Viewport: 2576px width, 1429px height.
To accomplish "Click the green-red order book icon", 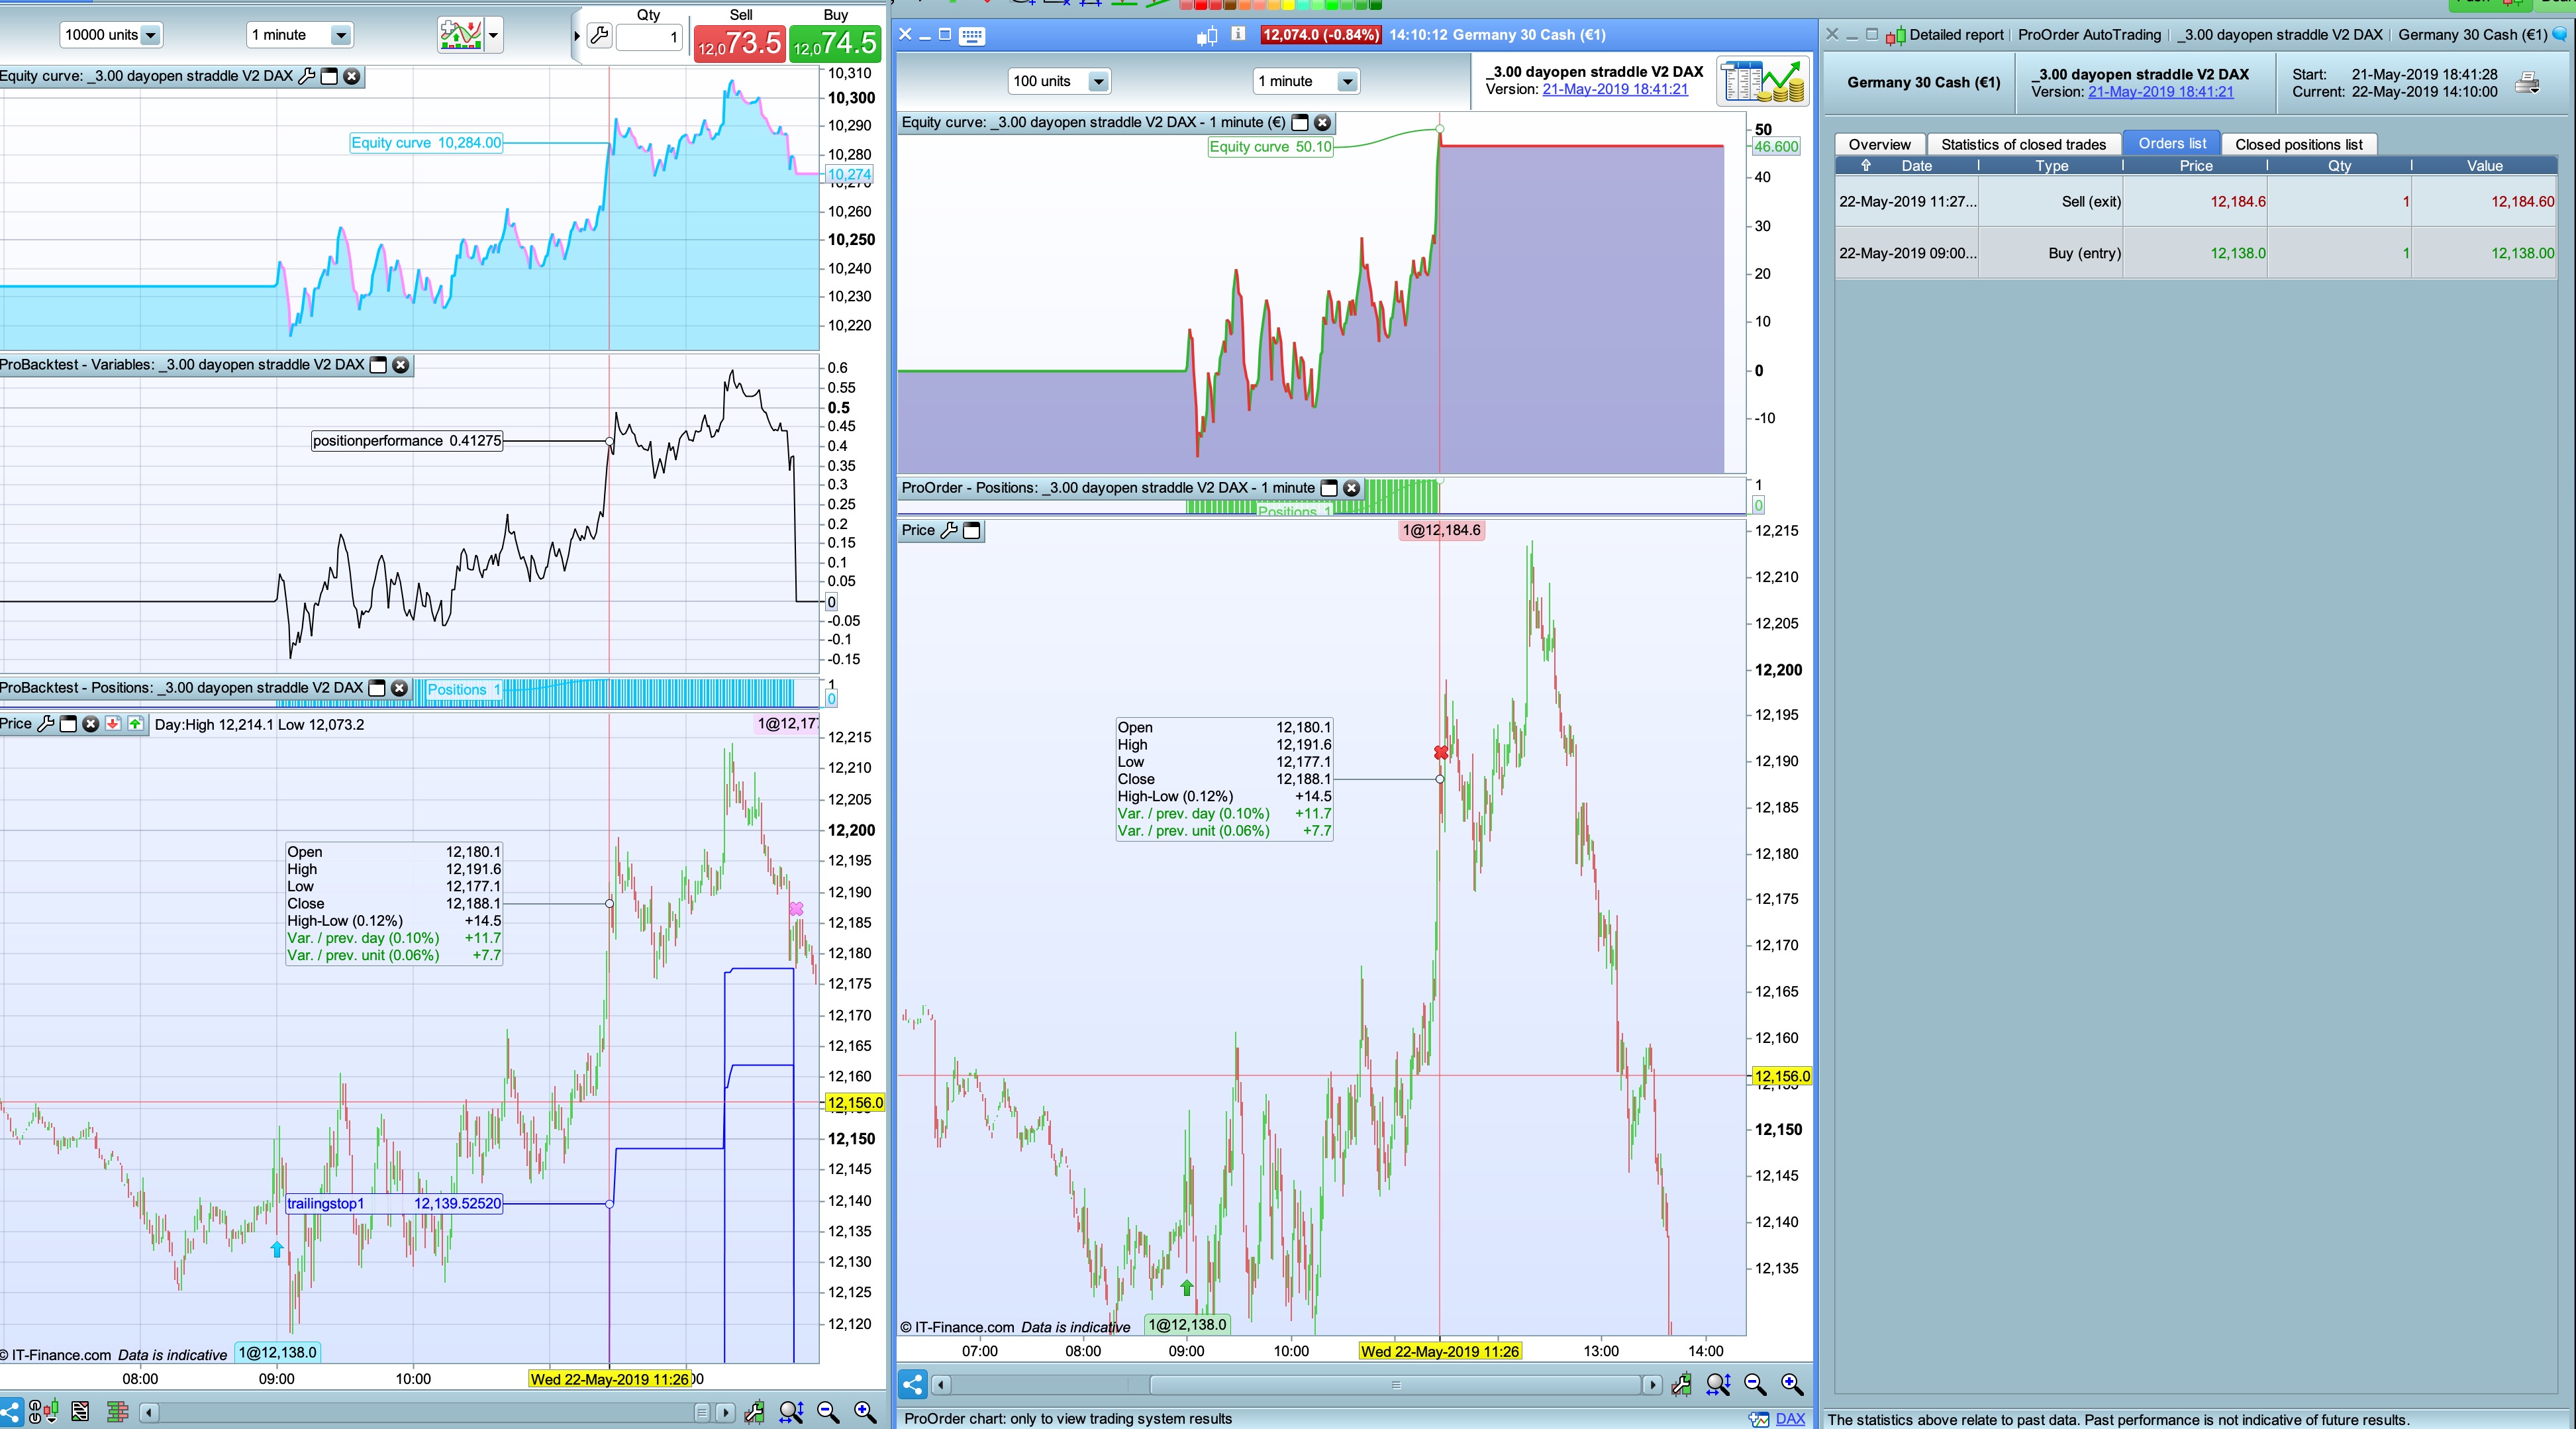I will pyautogui.click(x=117, y=1411).
